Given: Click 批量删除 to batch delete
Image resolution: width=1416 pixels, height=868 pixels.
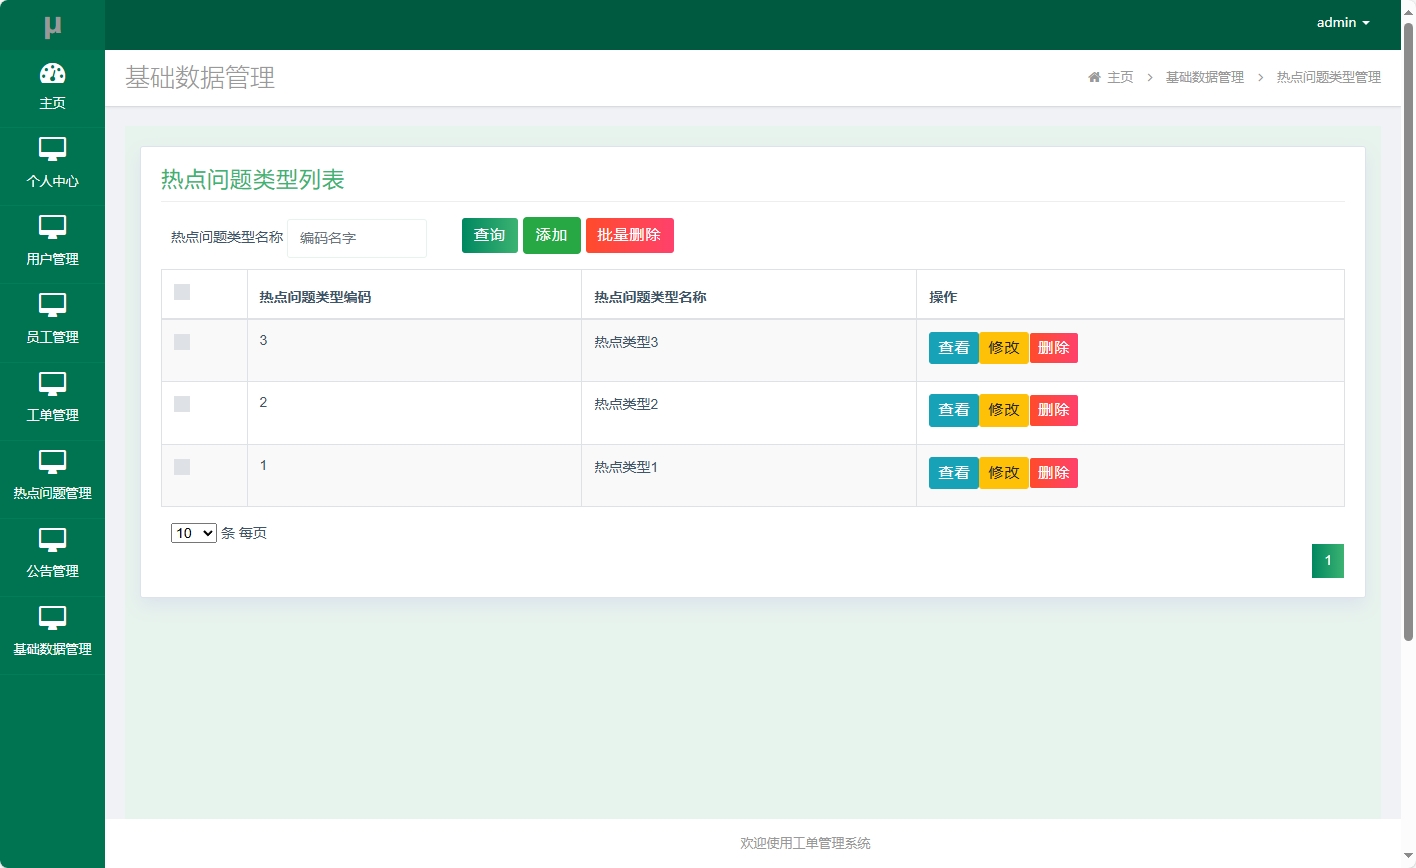Looking at the screenshot, I should click(x=629, y=235).
